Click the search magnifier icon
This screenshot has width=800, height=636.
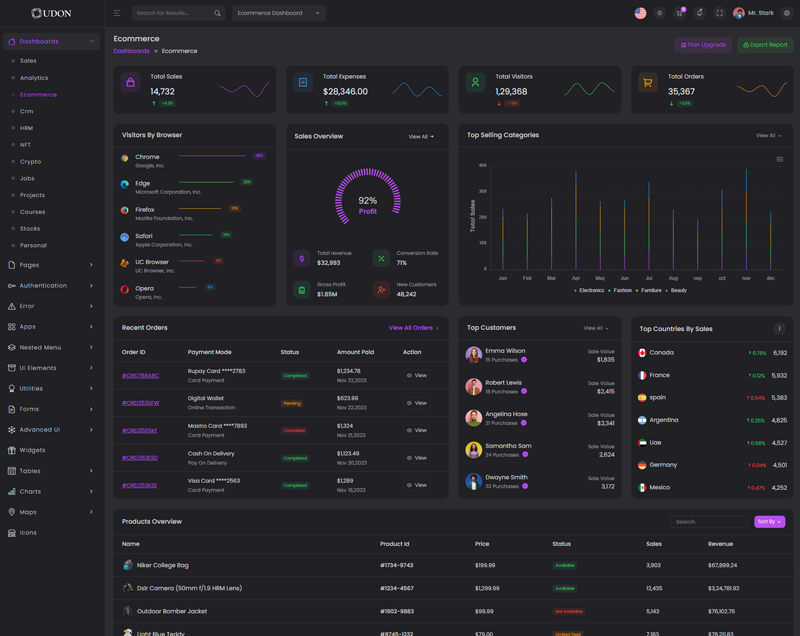218,13
